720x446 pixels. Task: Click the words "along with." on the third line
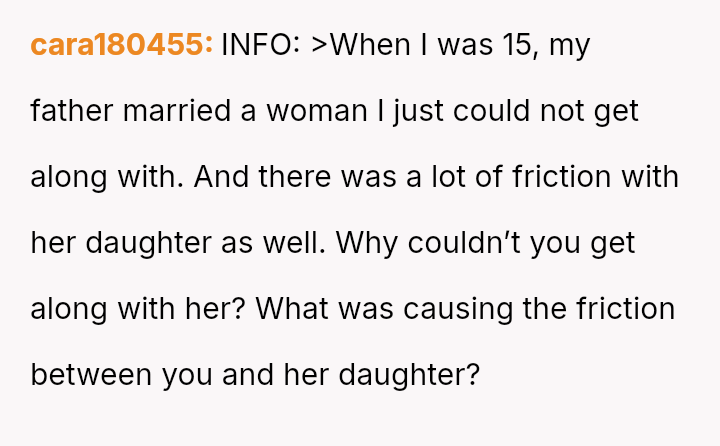107,177
